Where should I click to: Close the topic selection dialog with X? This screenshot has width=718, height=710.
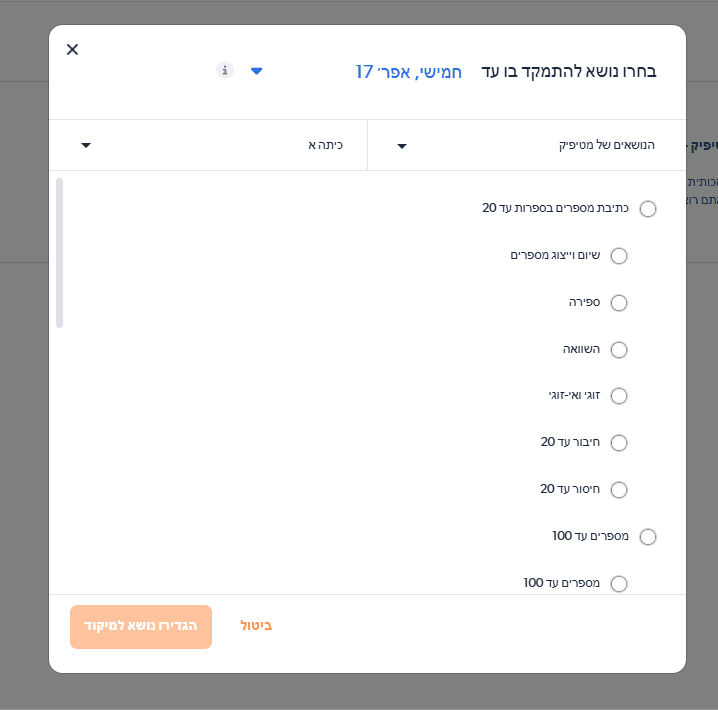tap(72, 50)
